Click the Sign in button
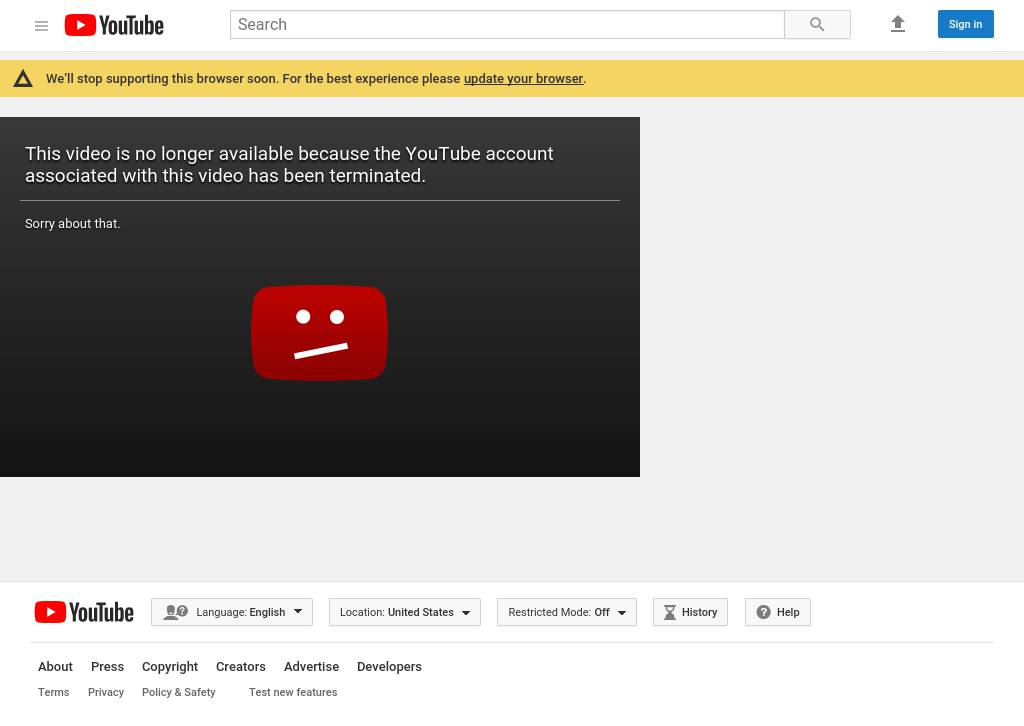 tap(965, 24)
